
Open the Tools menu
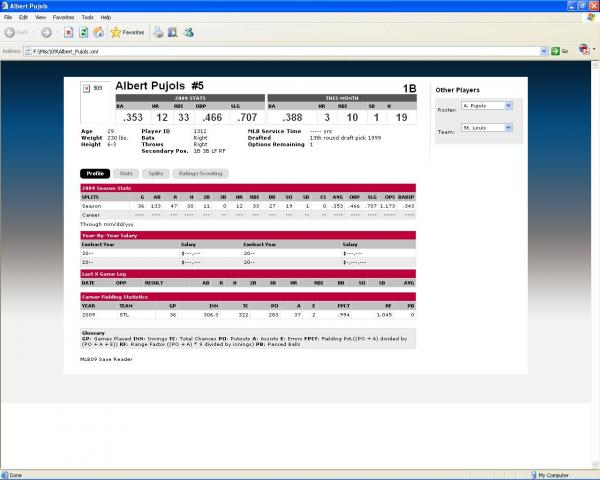pyautogui.click(x=87, y=17)
